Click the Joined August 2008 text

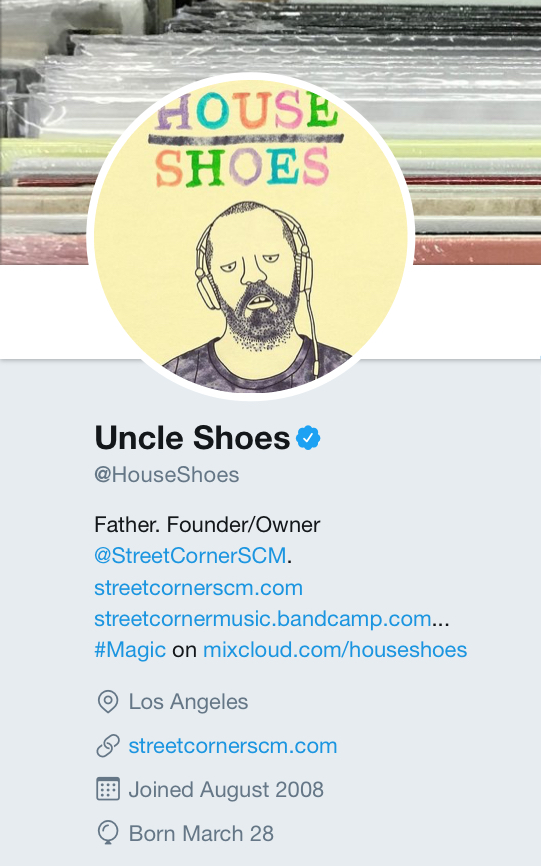click(x=226, y=790)
